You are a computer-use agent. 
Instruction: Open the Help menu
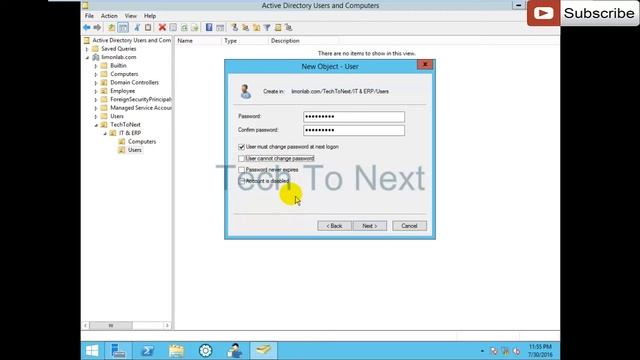(x=150, y=16)
